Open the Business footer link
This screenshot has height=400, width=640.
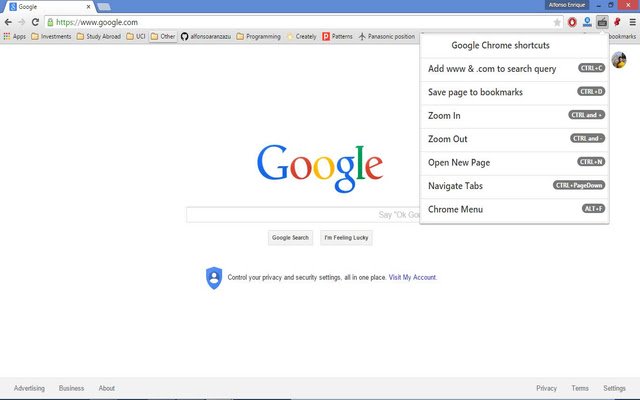tap(71, 388)
